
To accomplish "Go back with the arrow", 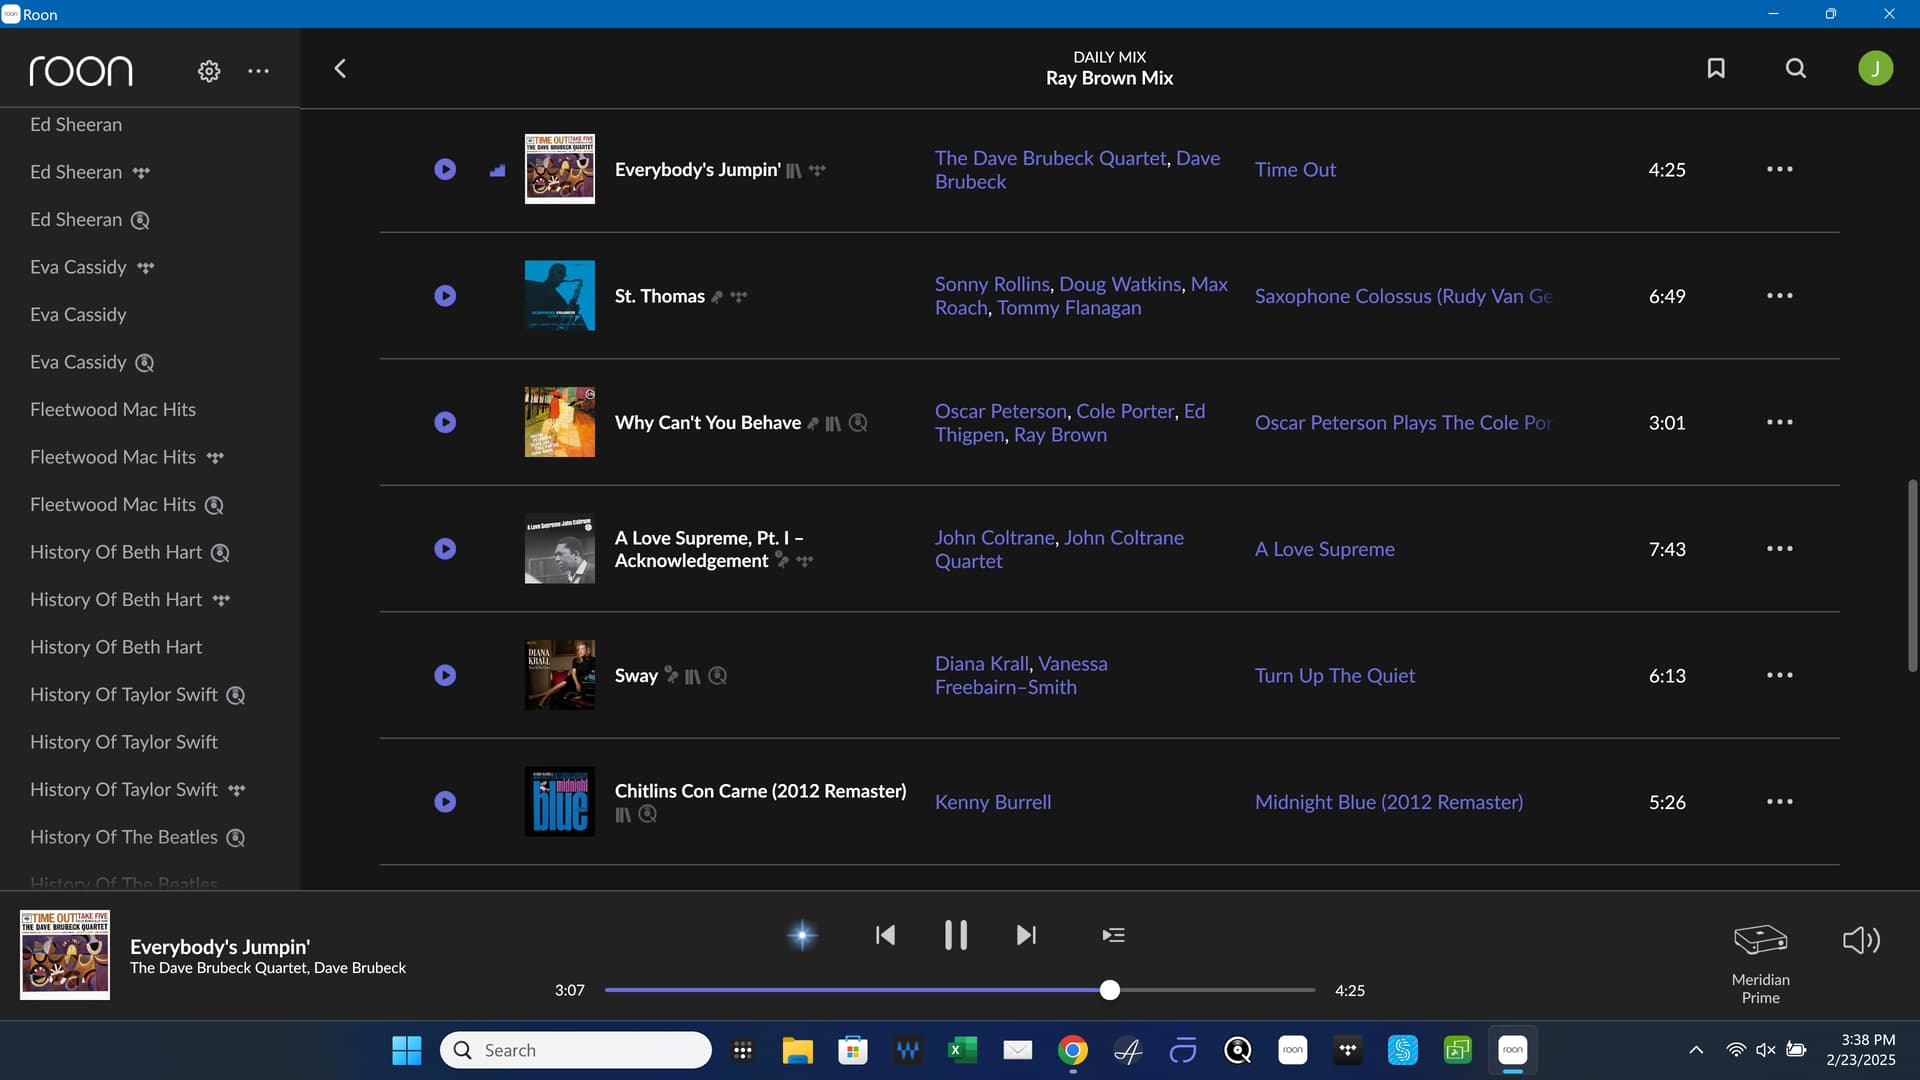I will (340, 68).
